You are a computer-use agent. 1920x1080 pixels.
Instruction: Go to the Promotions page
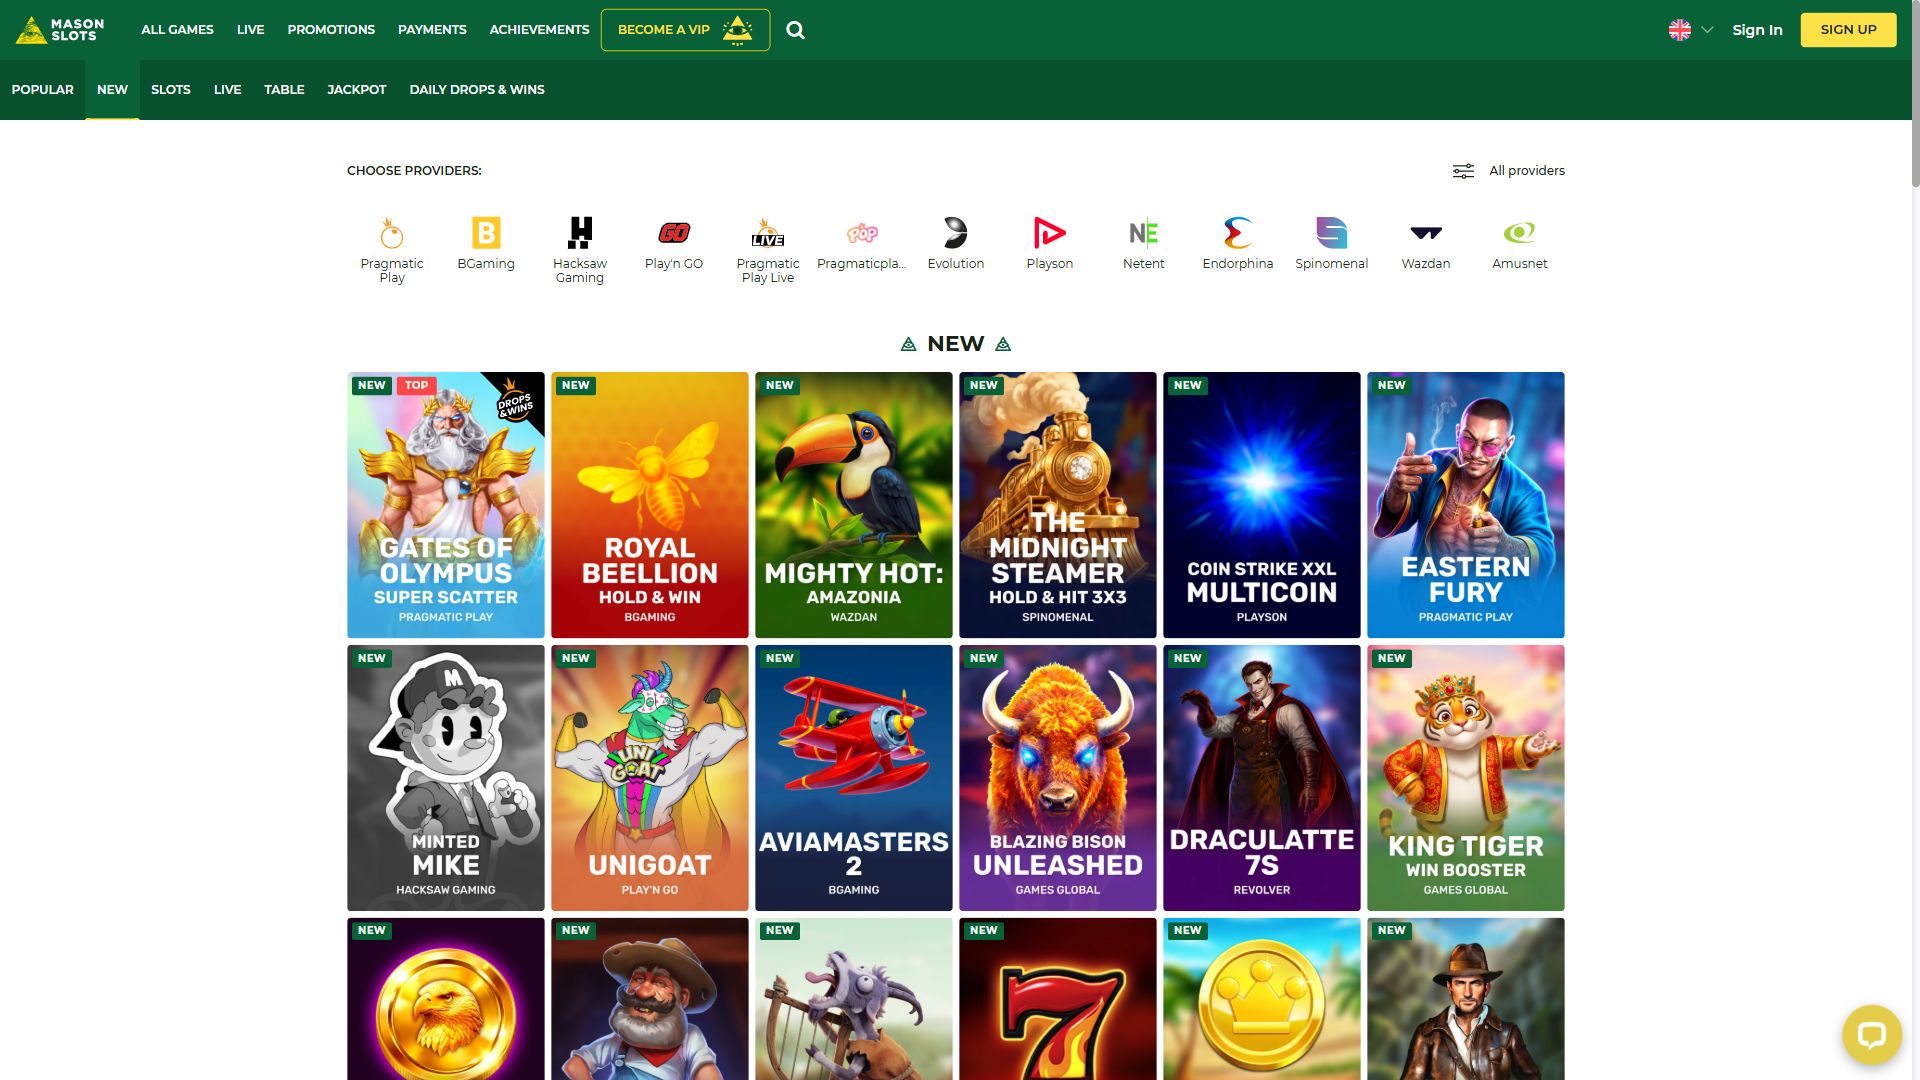pos(331,30)
